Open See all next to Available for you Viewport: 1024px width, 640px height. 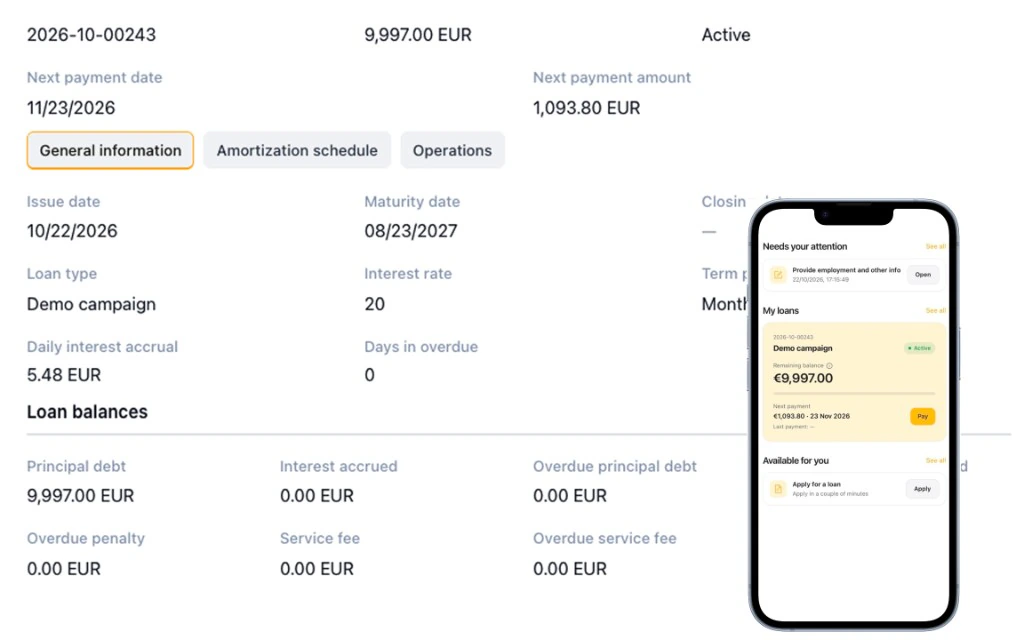[x=935, y=460]
